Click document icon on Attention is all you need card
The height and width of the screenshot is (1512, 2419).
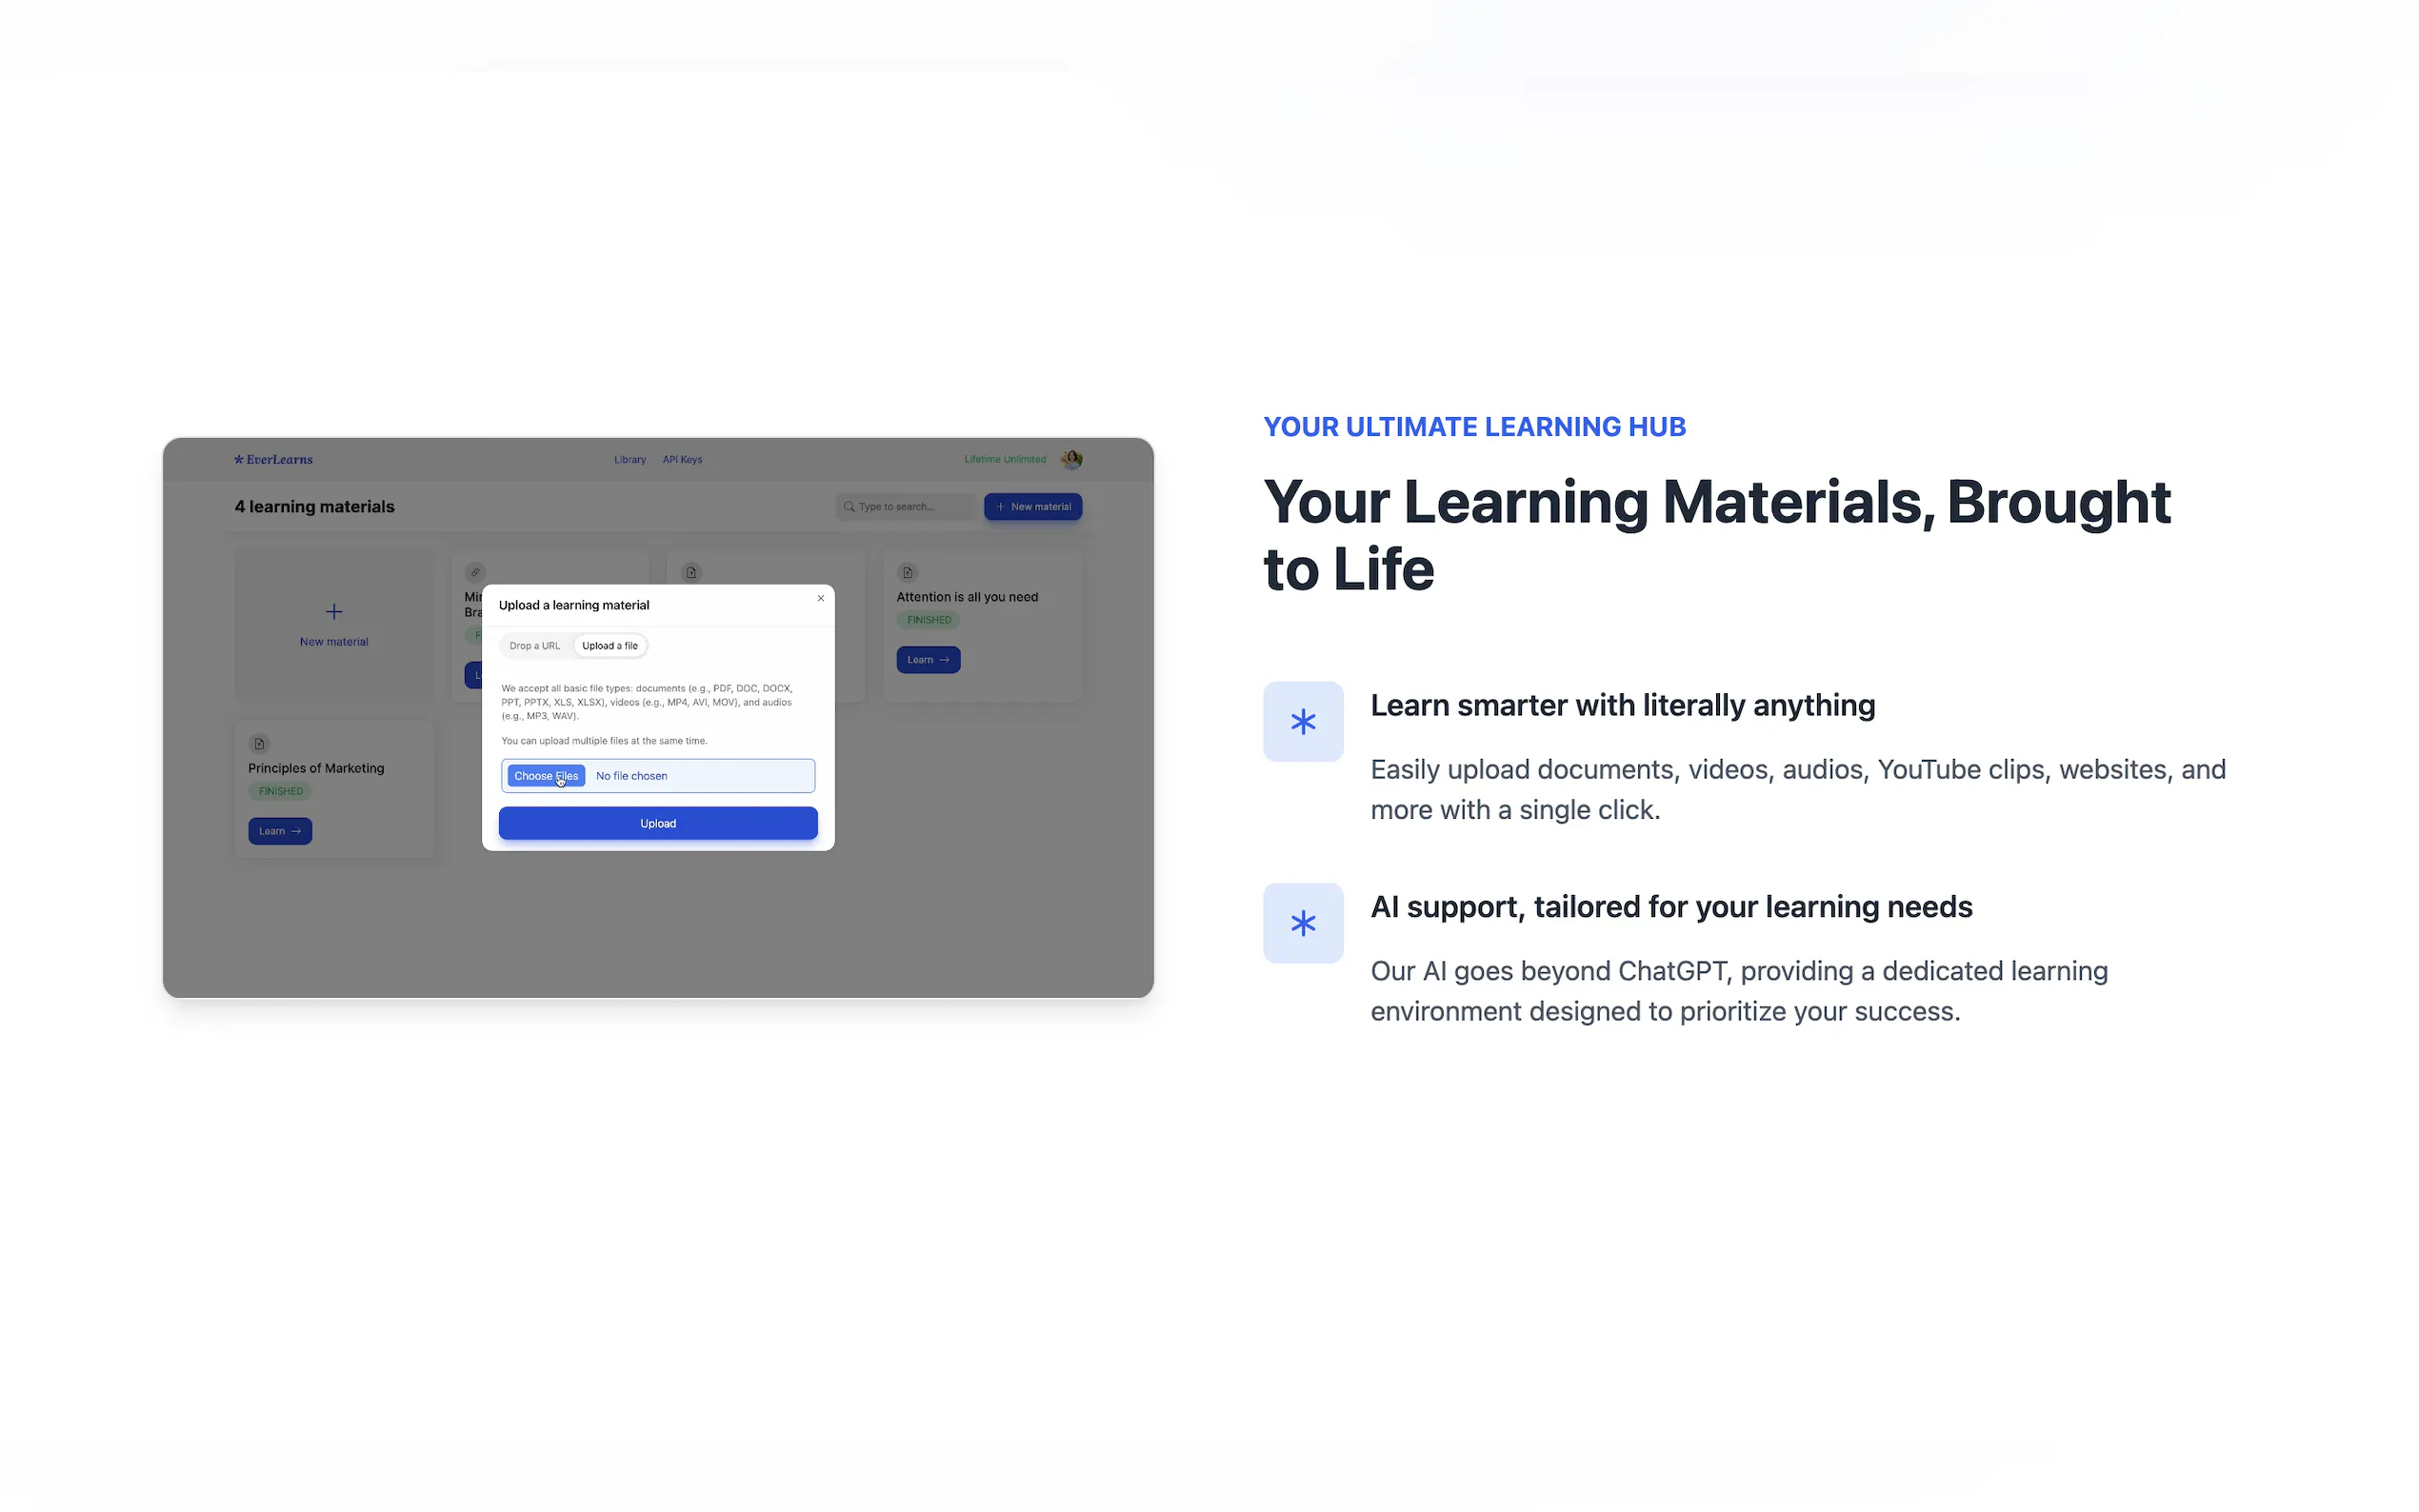click(907, 572)
